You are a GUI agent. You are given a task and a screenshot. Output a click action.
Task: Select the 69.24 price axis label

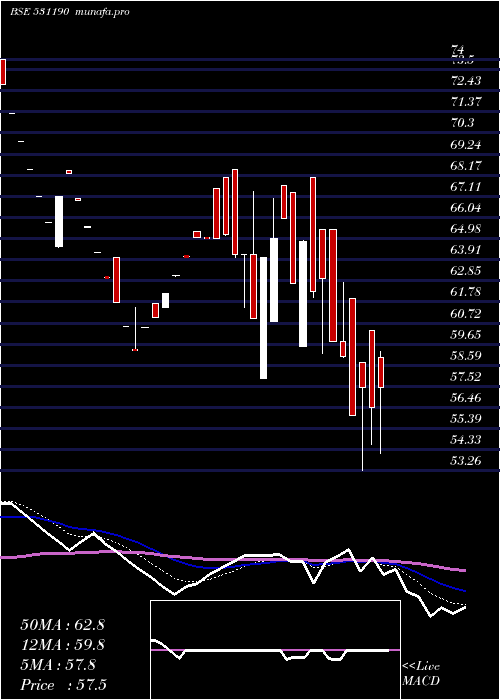(466, 144)
